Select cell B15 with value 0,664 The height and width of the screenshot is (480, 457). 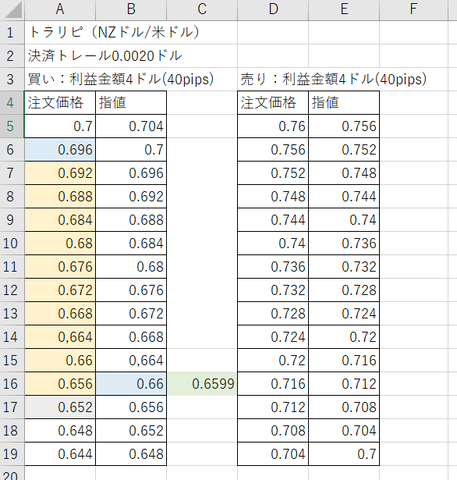131,360
